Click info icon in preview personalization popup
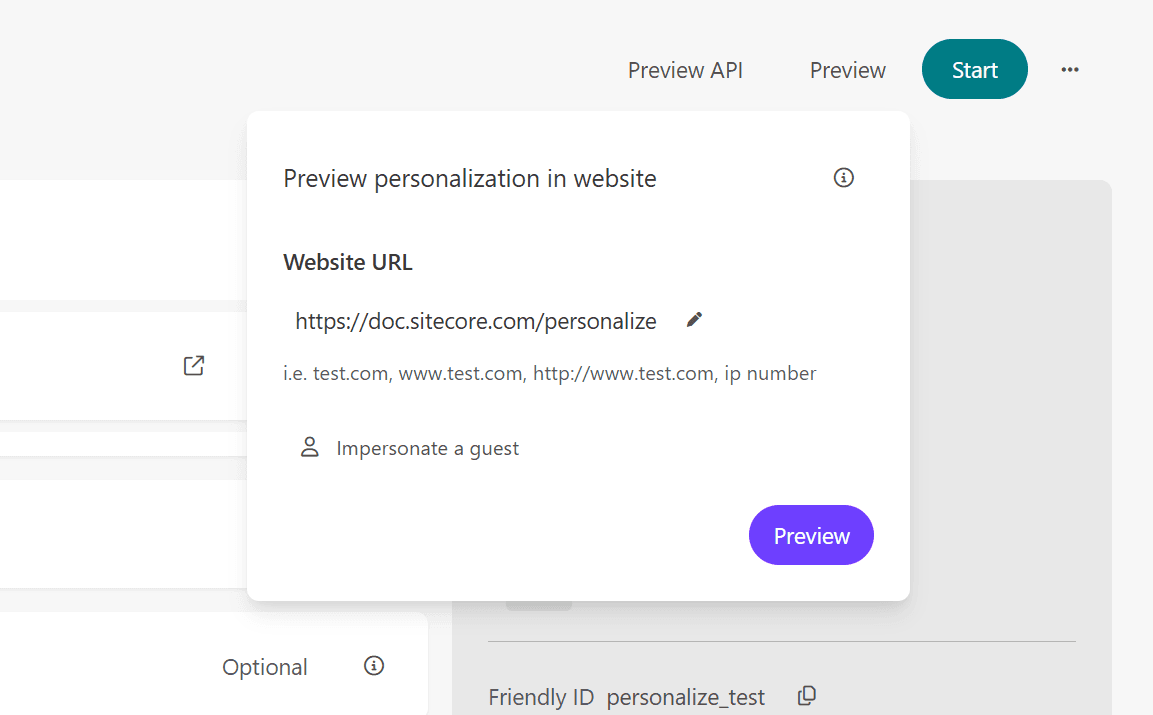This screenshot has width=1153, height=715. pyautogui.click(x=844, y=178)
